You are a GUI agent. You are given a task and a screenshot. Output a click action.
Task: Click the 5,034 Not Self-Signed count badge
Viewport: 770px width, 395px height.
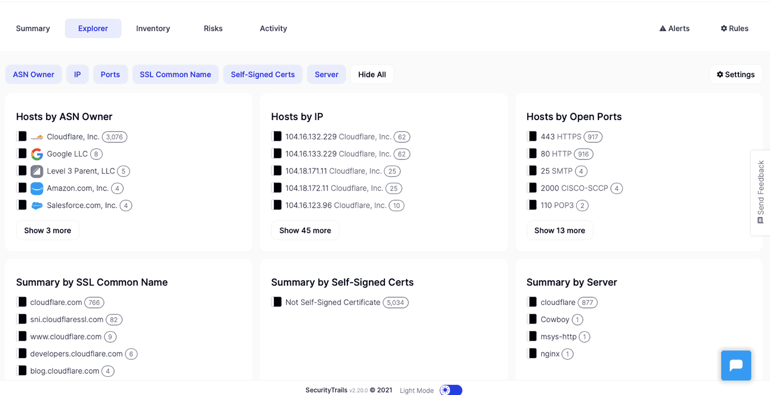[x=395, y=303]
